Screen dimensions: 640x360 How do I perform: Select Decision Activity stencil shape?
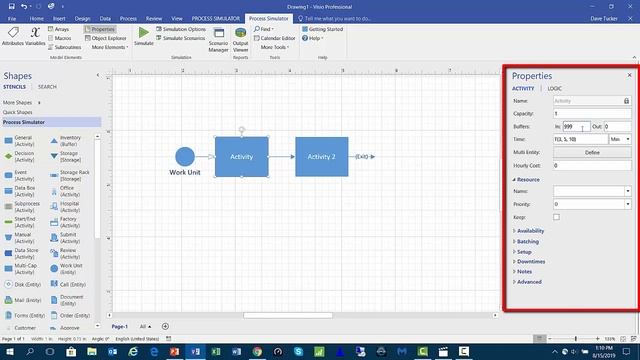click(x=20, y=156)
